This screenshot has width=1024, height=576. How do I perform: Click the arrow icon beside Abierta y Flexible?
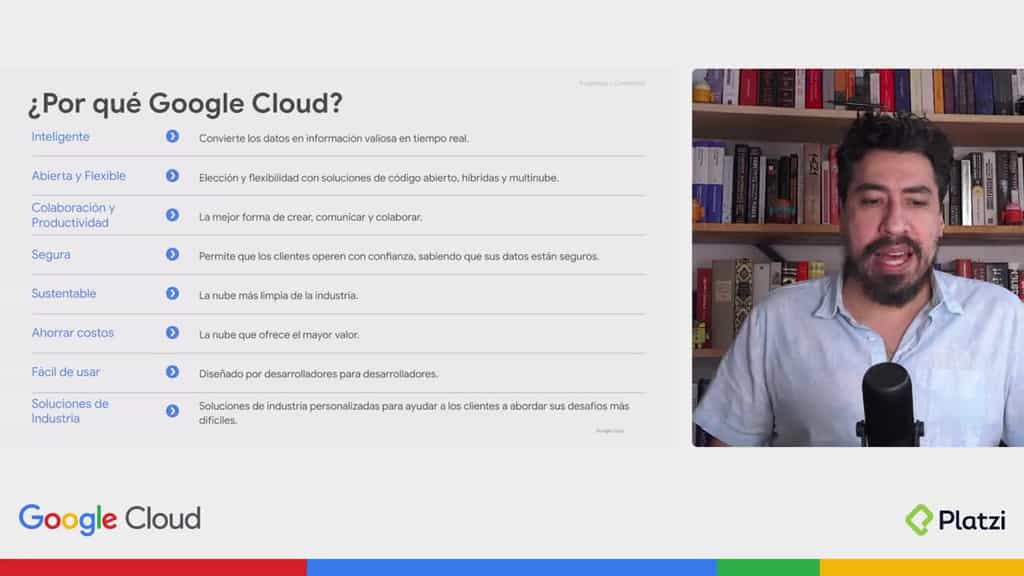172,176
